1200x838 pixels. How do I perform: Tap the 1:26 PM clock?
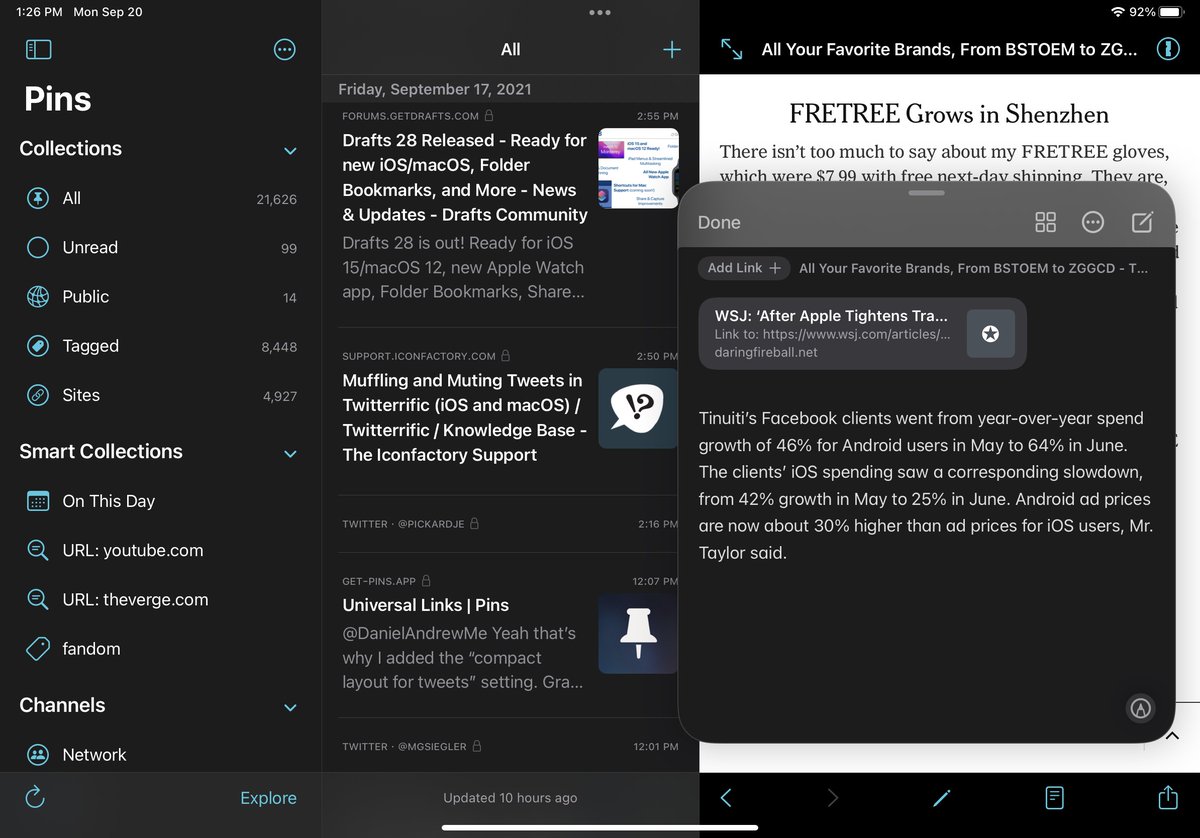click(39, 12)
